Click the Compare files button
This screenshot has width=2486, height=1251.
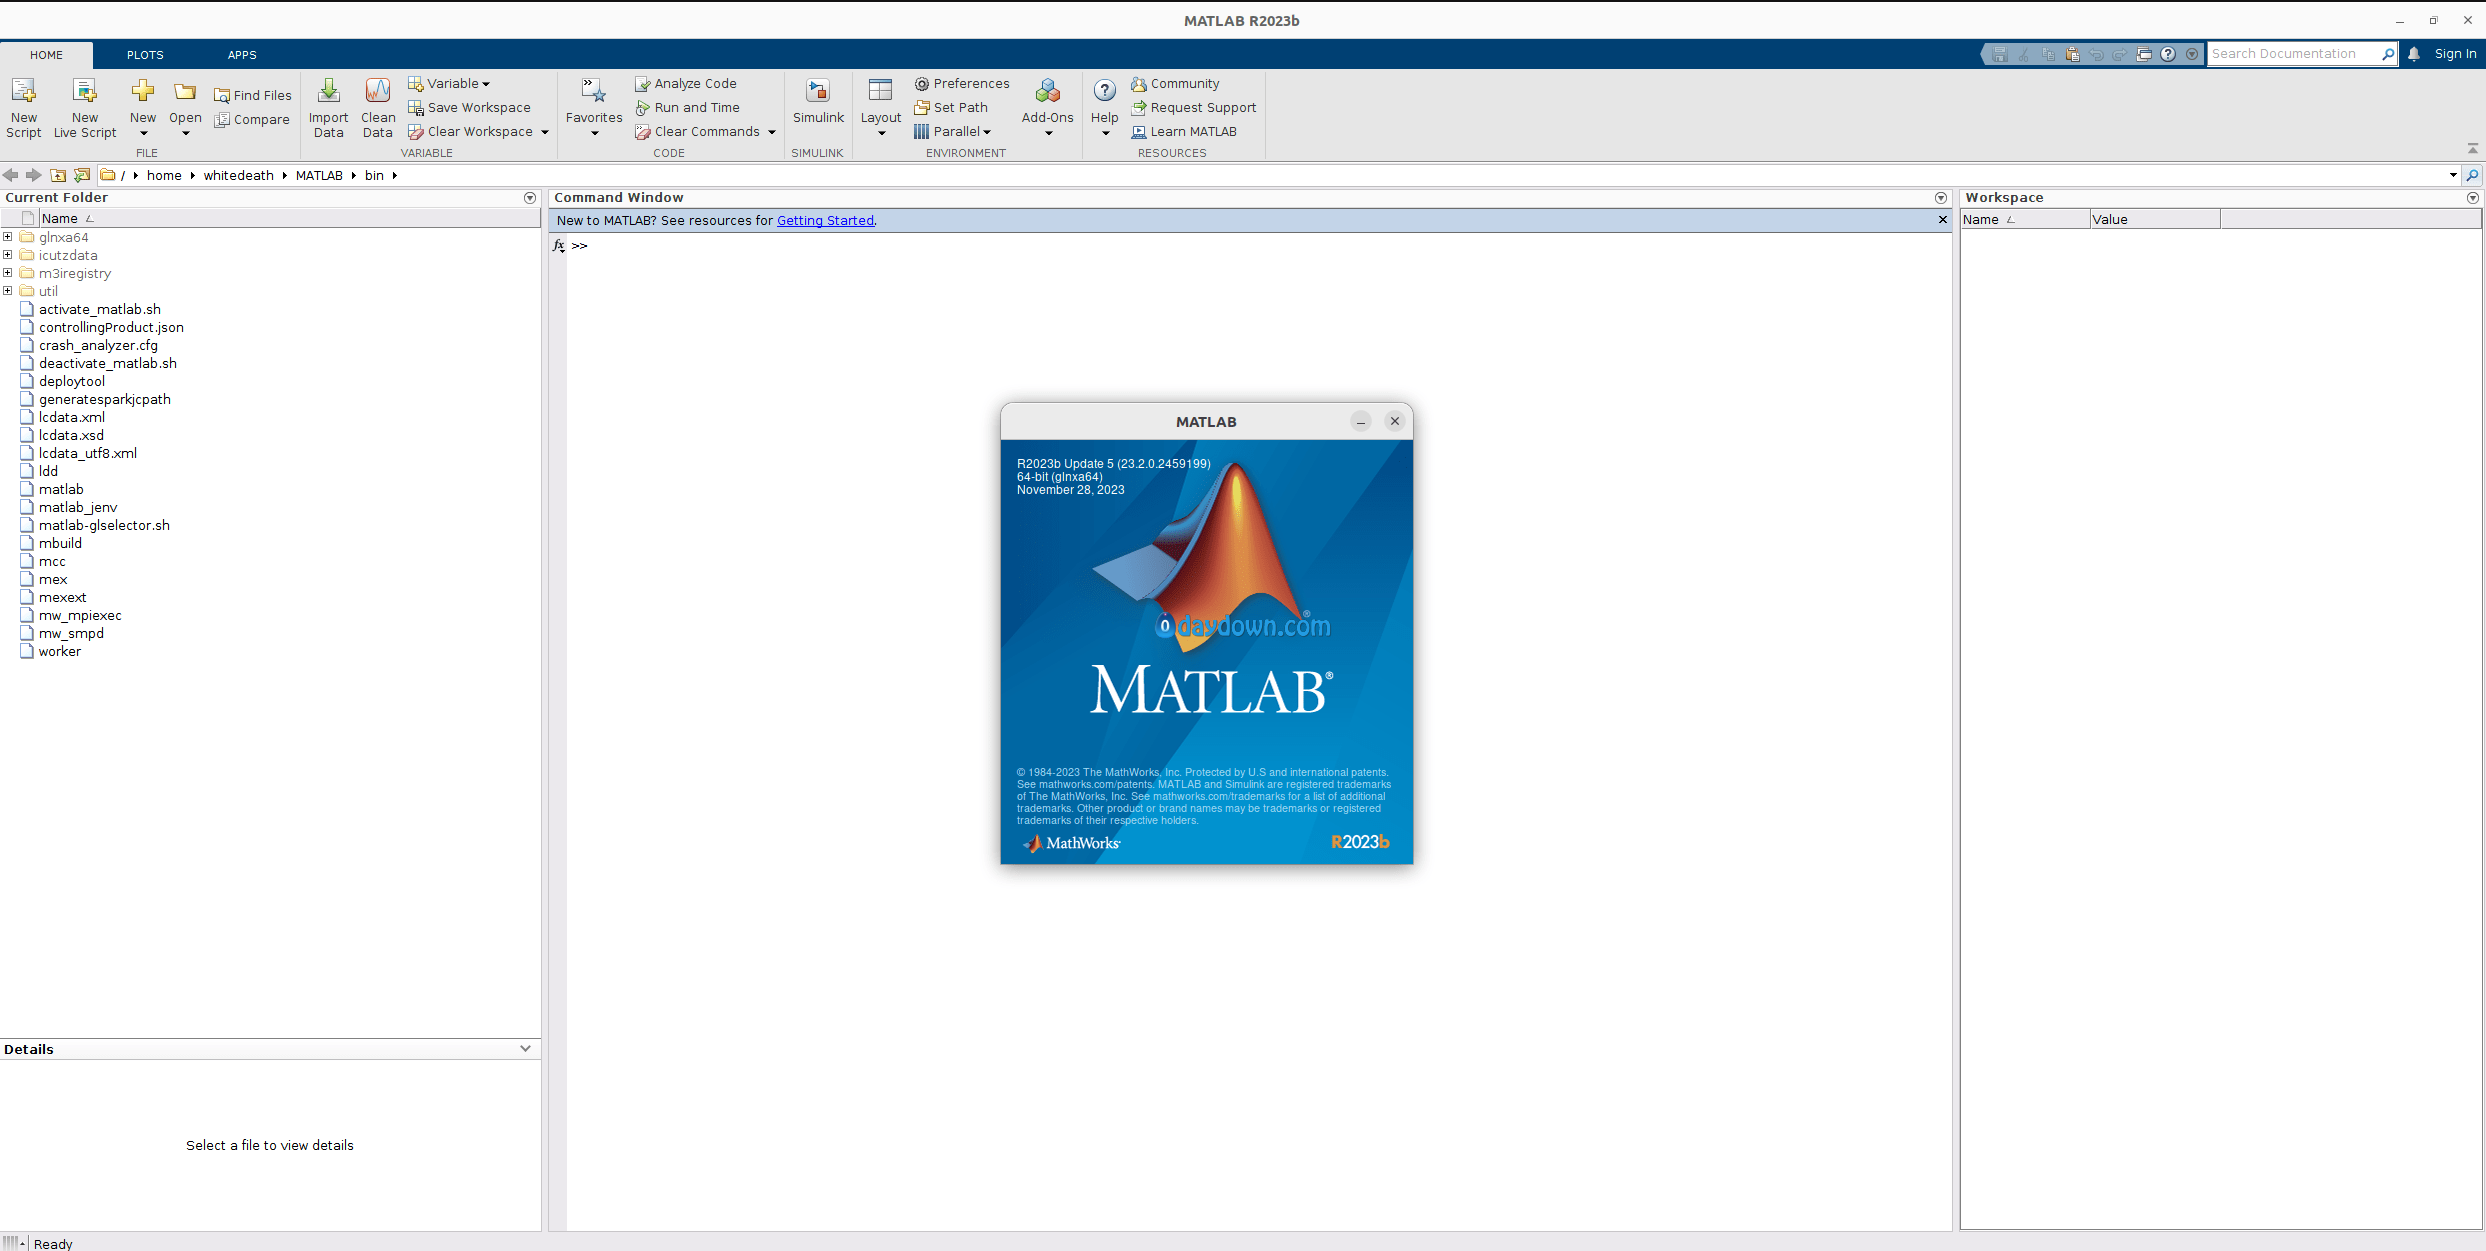point(252,119)
